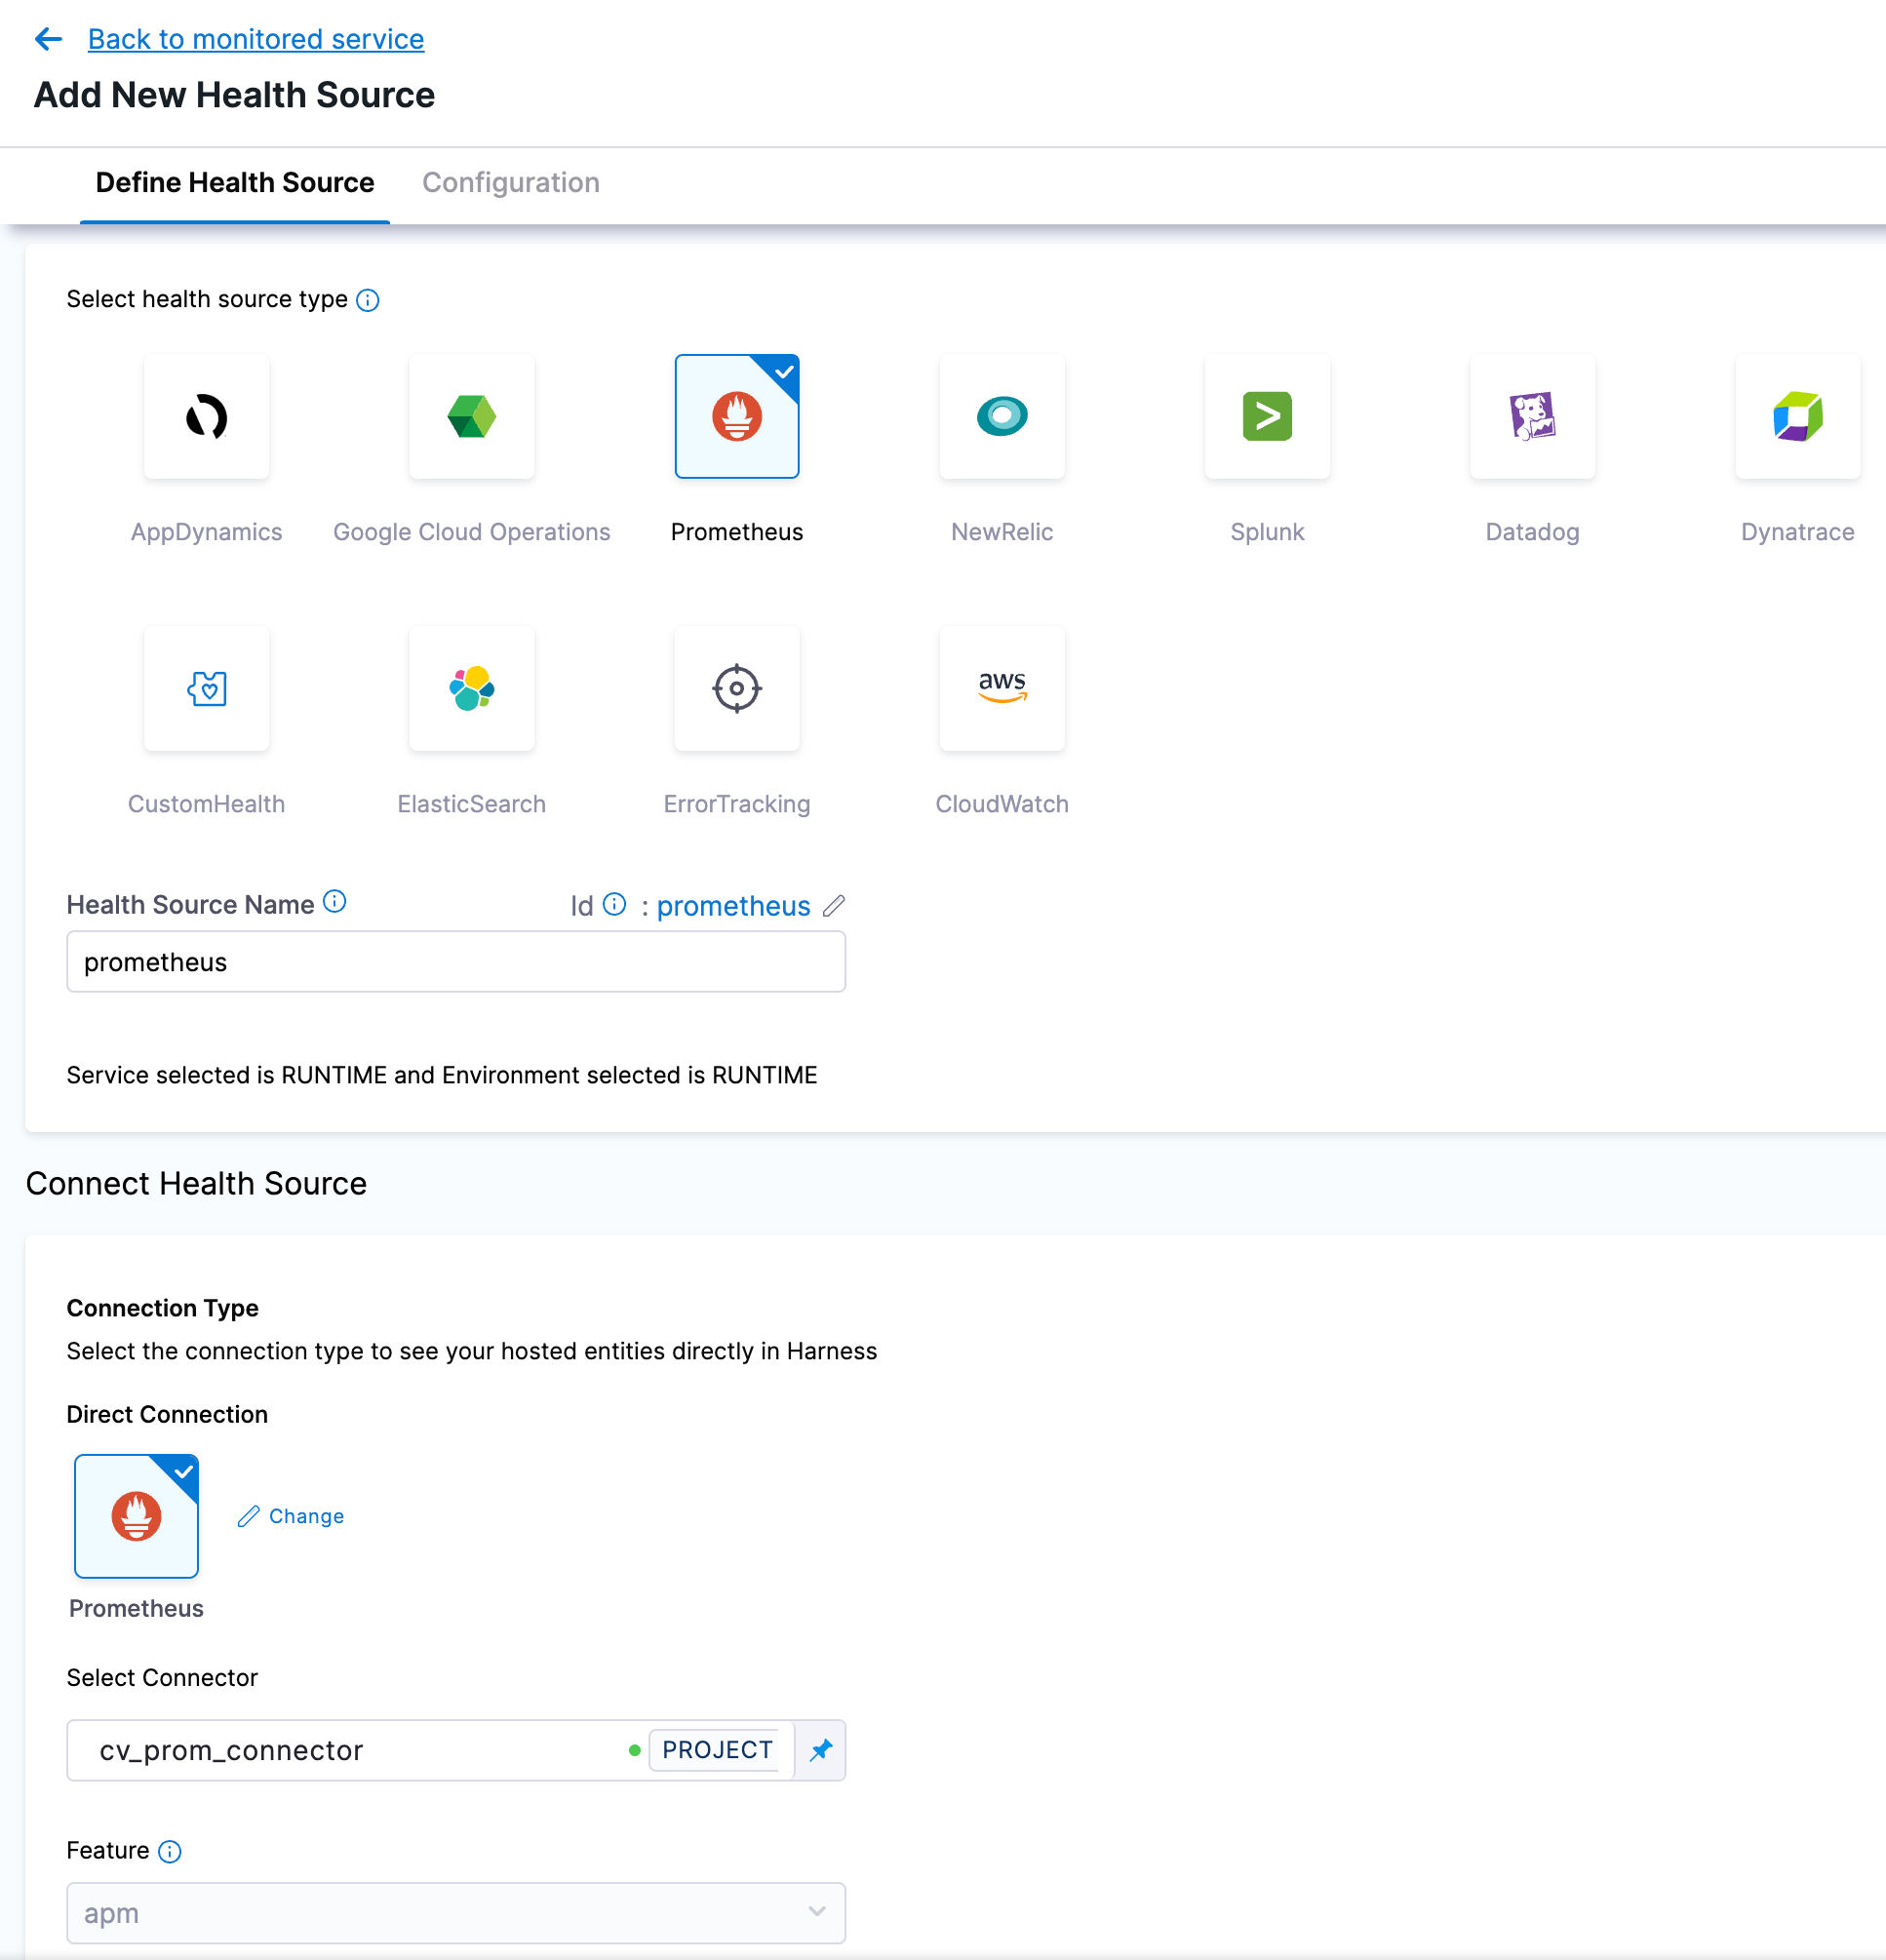Select the ElasticSearch health source
1886x1960 pixels.
471,688
